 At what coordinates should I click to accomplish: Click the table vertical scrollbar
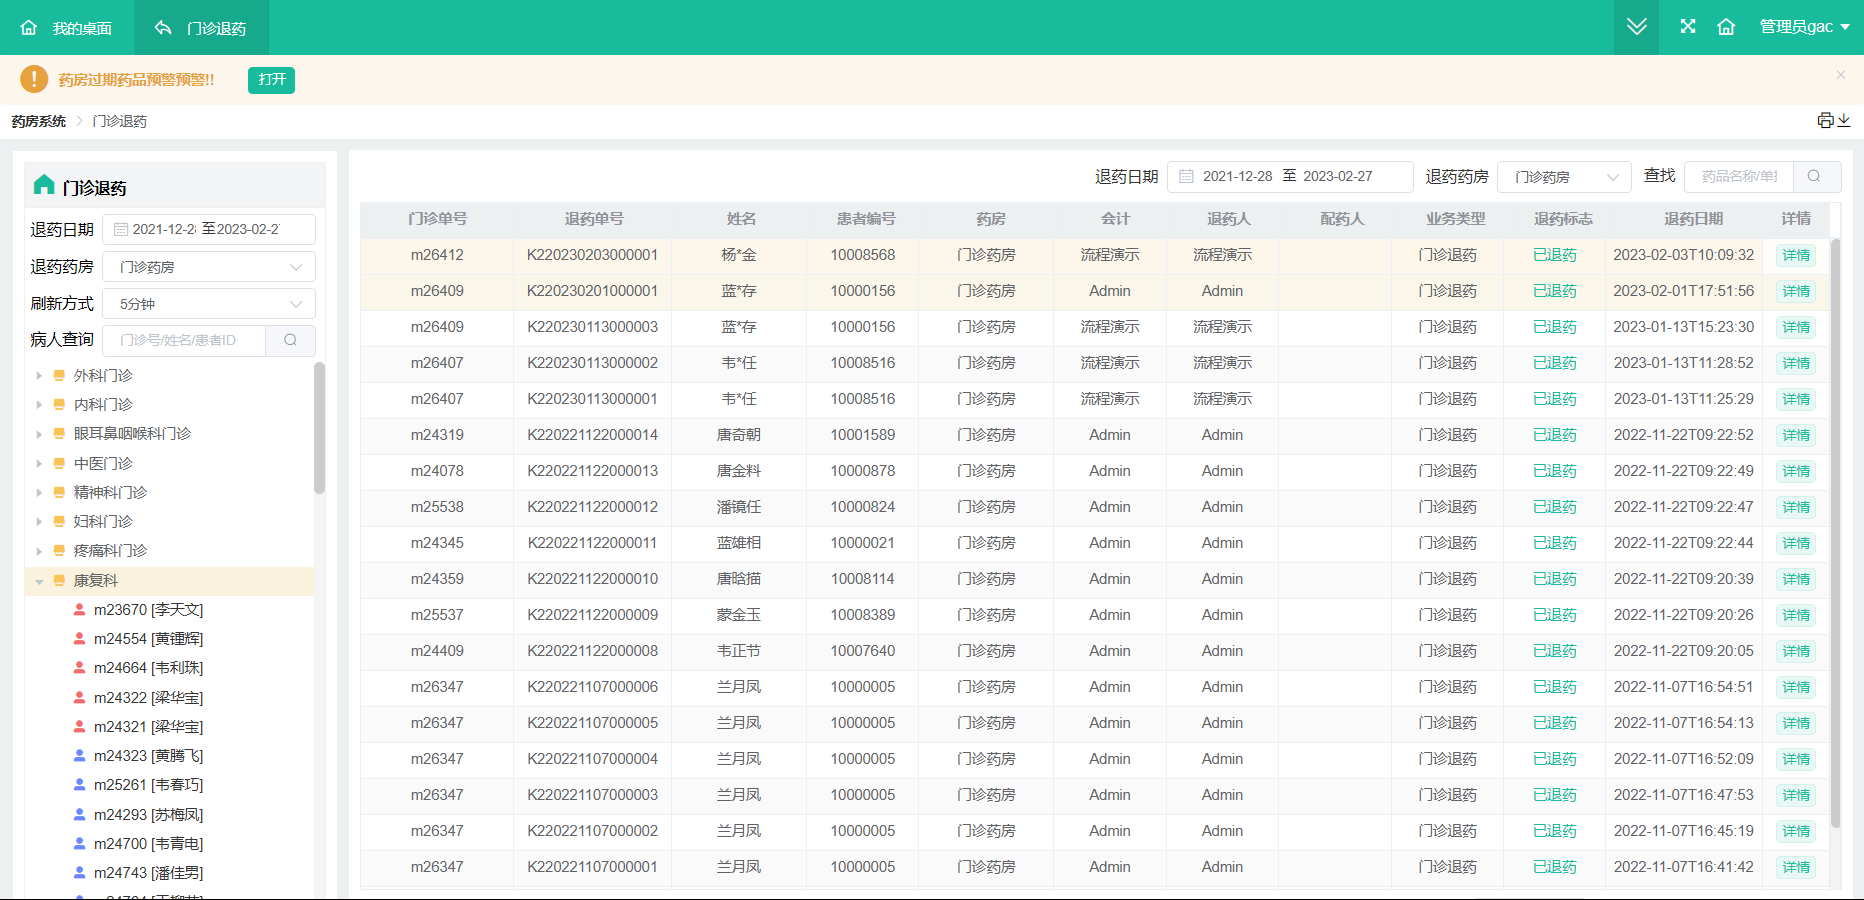tap(1835, 533)
